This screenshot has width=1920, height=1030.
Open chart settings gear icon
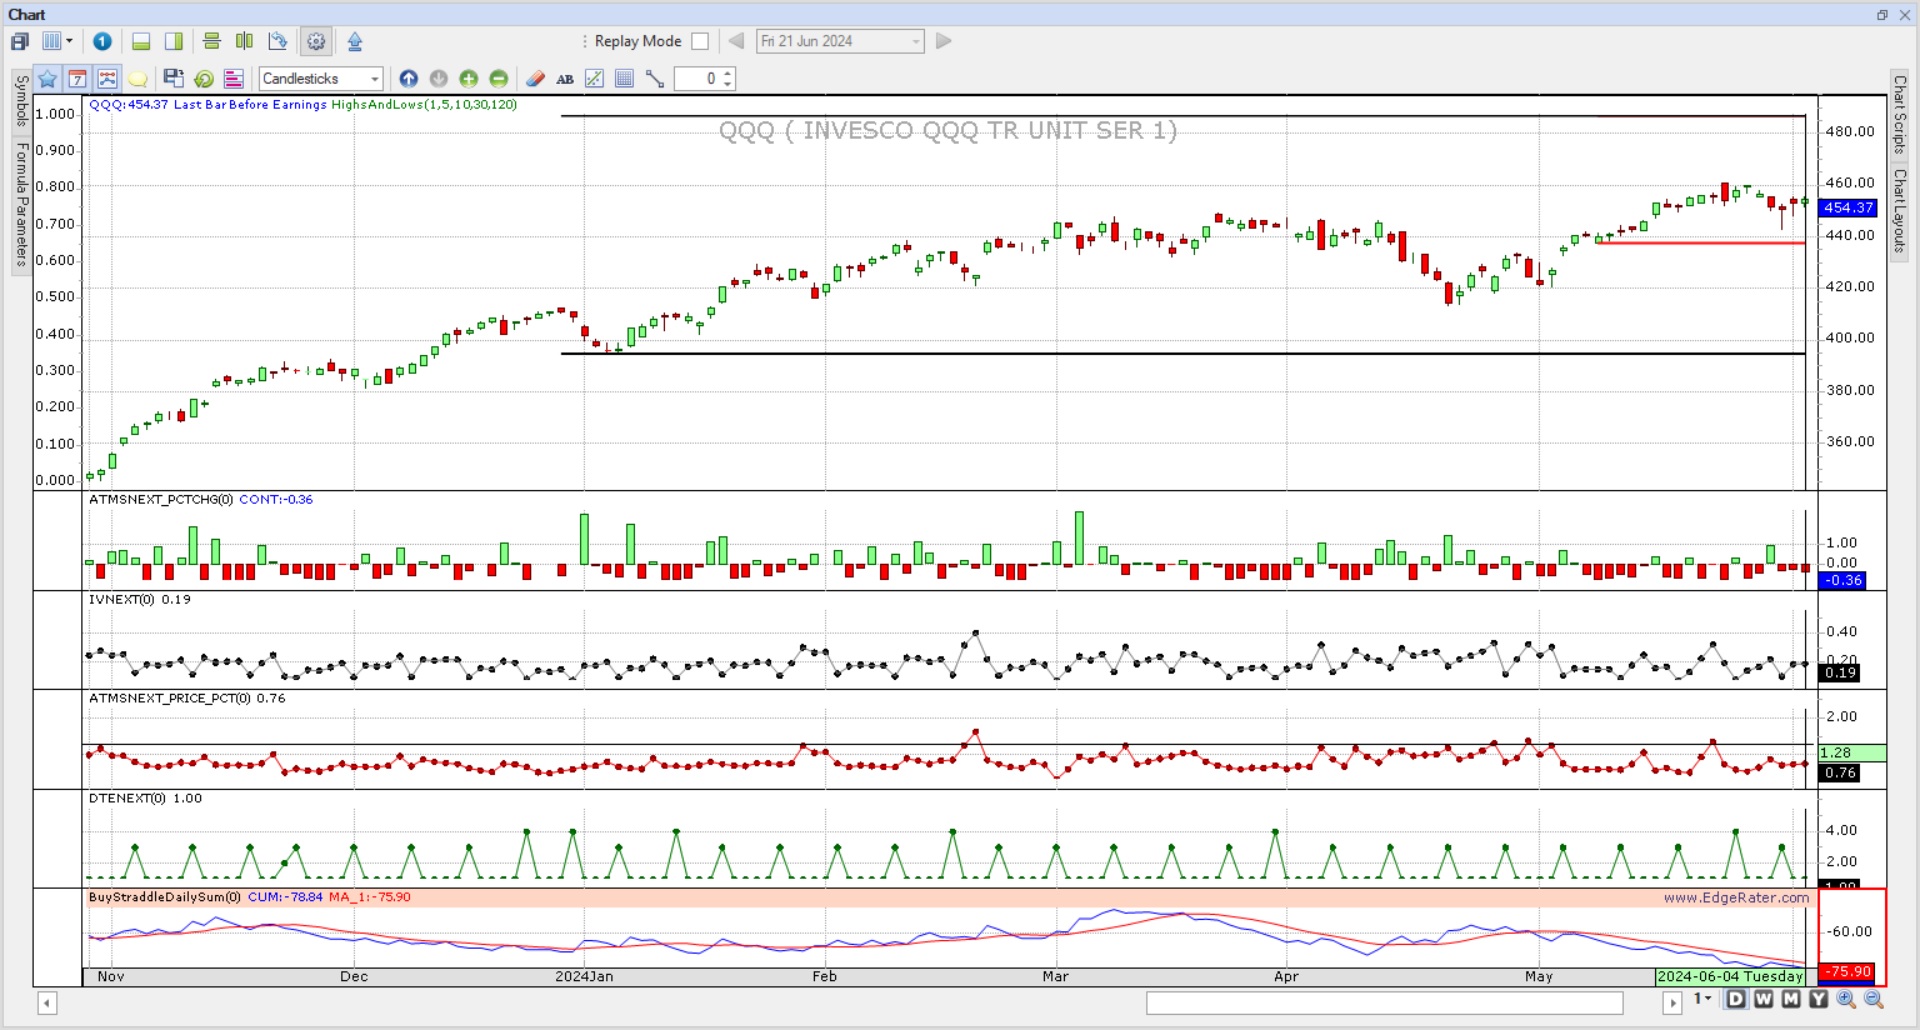316,41
